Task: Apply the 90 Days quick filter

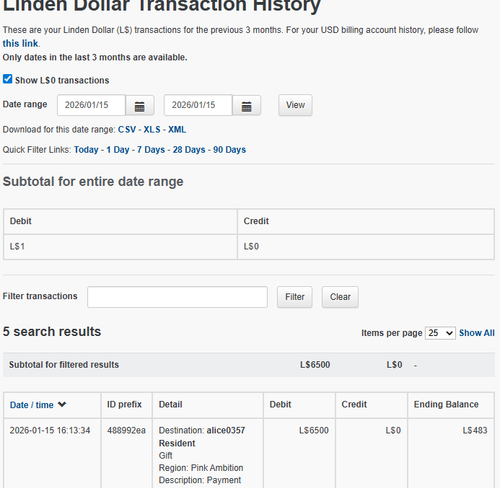Action: [x=229, y=150]
